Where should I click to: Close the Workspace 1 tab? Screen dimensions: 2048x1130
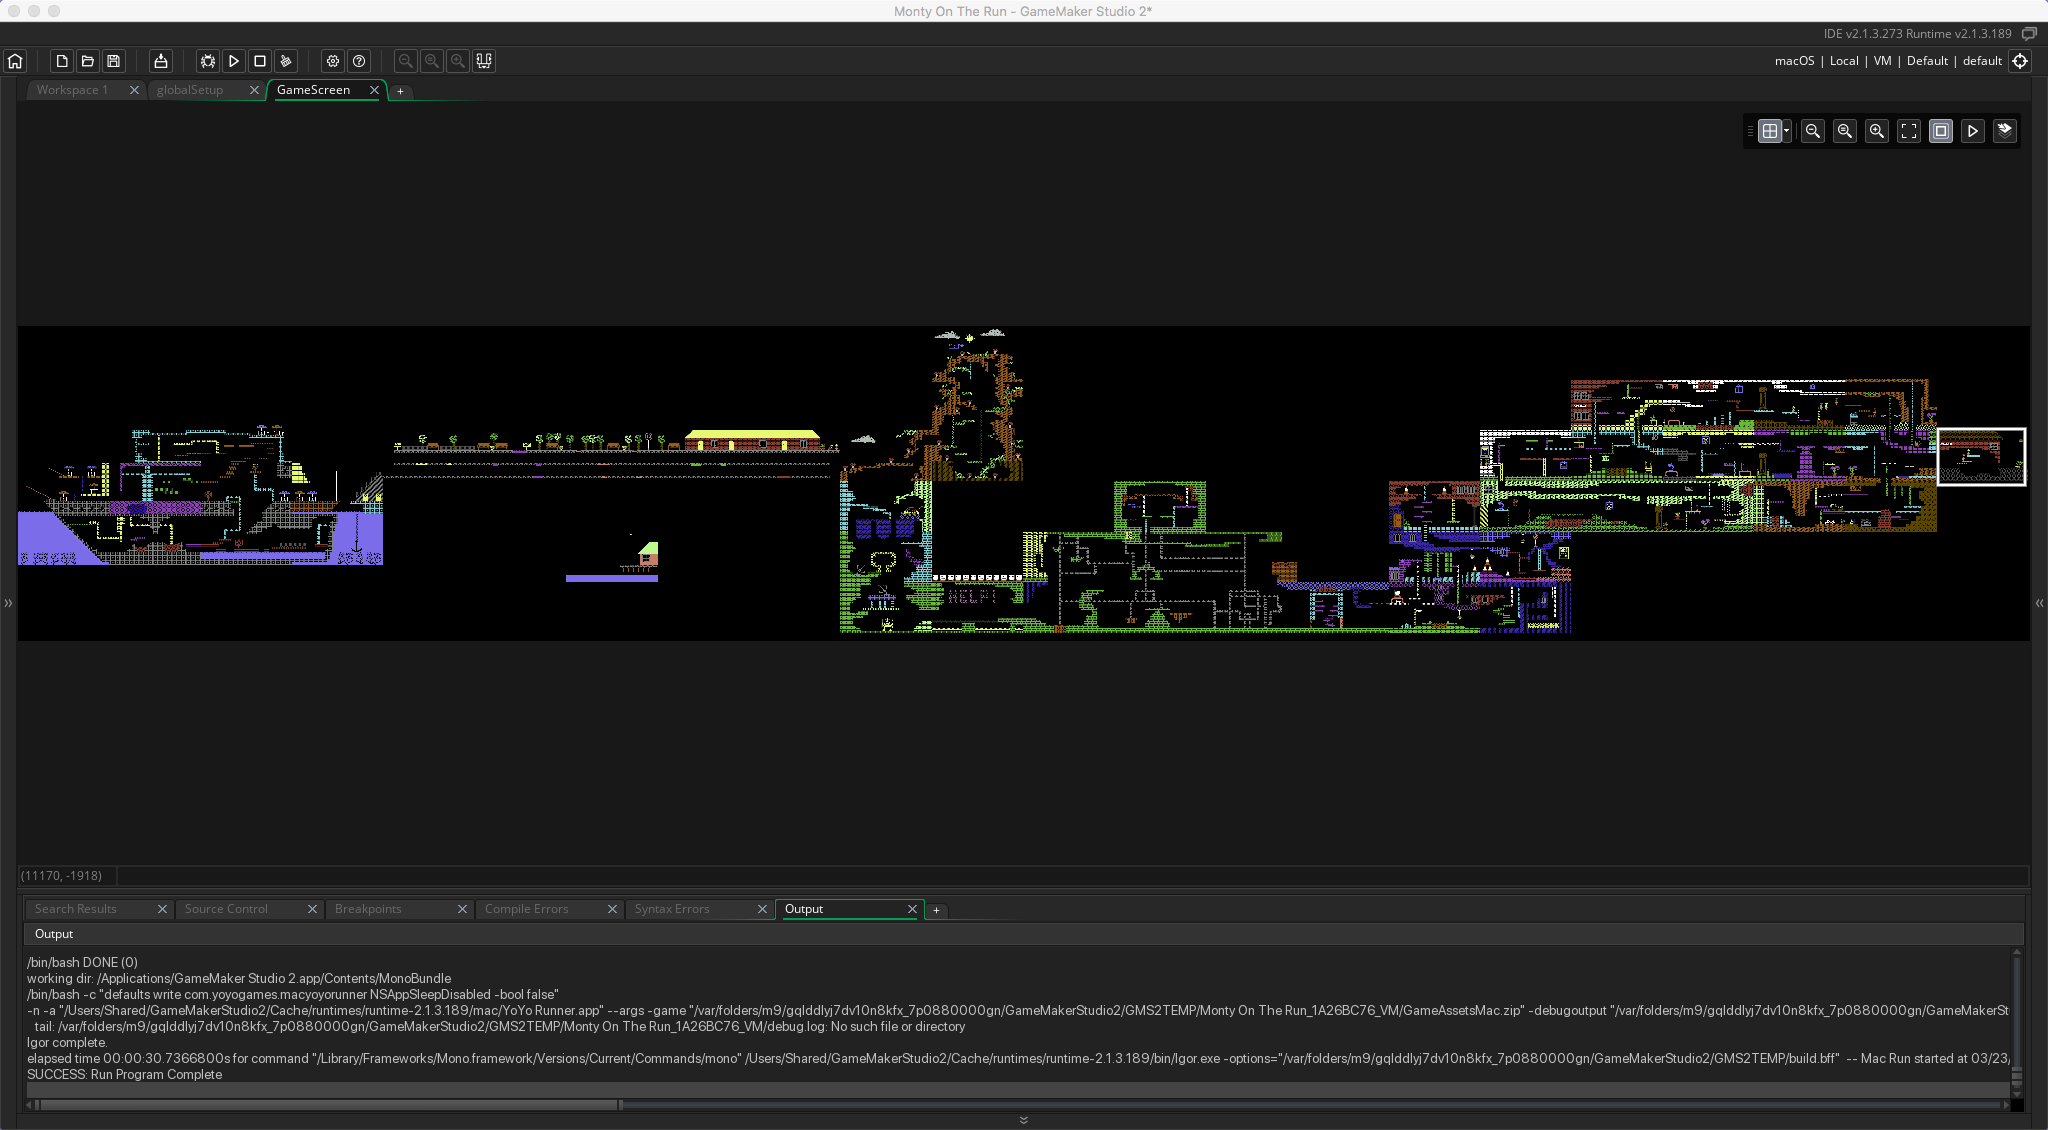coord(134,90)
